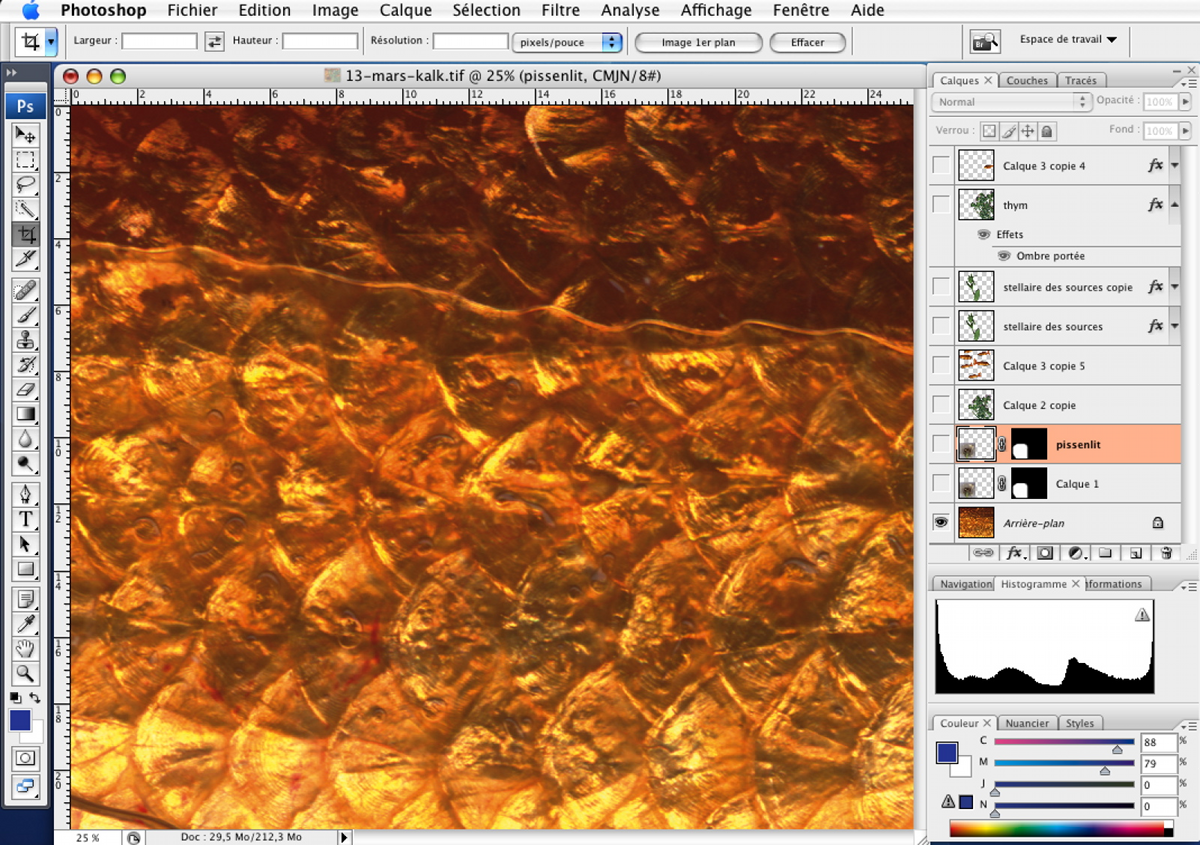This screenshot has width=1200, height=845.
Task: Select the Magic Wand tool
Action: tap(26, 210)
